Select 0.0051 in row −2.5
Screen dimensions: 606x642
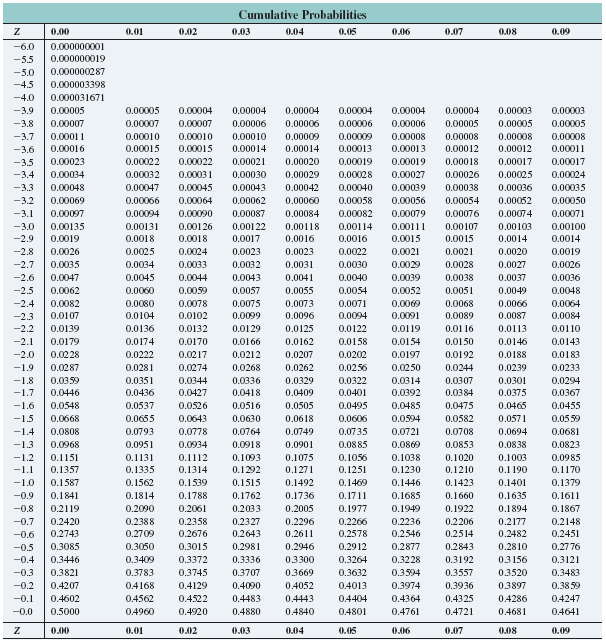coord(459,291)
